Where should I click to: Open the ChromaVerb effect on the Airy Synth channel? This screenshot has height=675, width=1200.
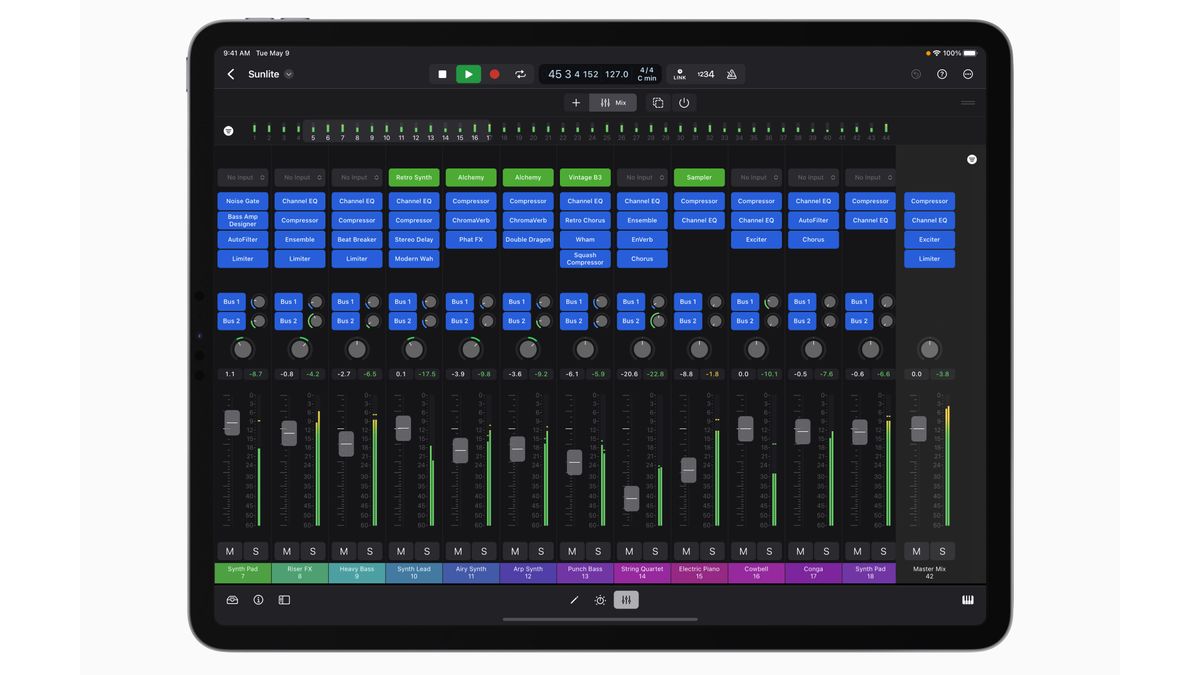[x=470, y=220]
